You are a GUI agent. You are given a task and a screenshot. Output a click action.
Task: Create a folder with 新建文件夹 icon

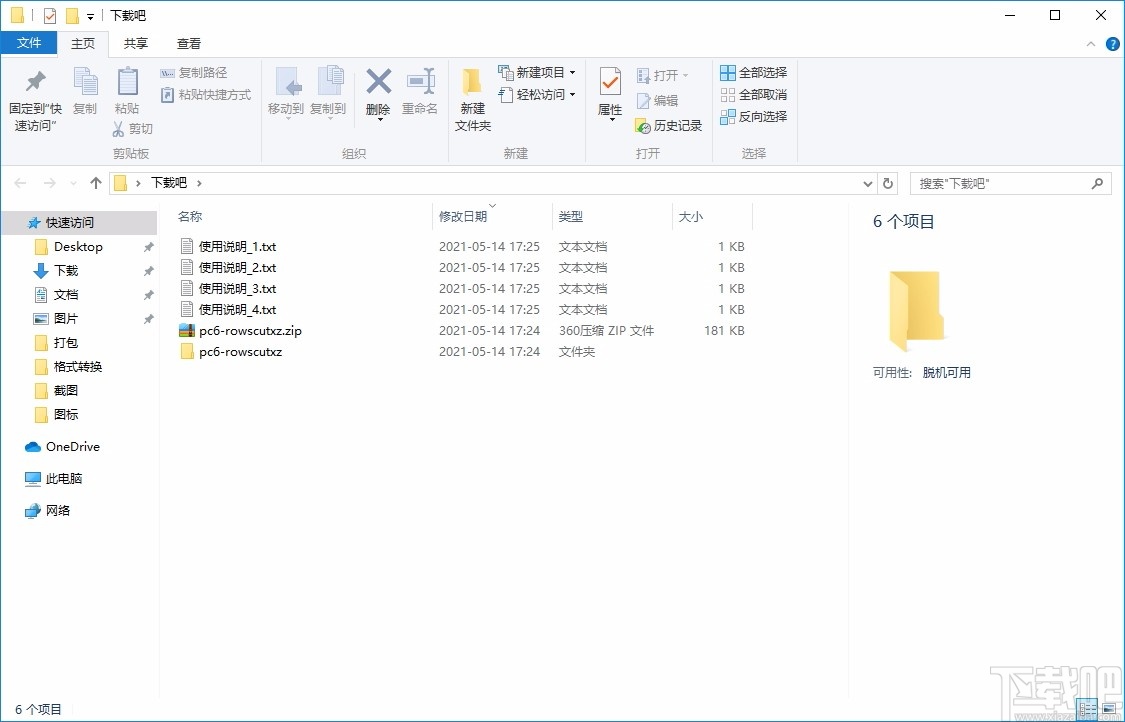[472, 95]
